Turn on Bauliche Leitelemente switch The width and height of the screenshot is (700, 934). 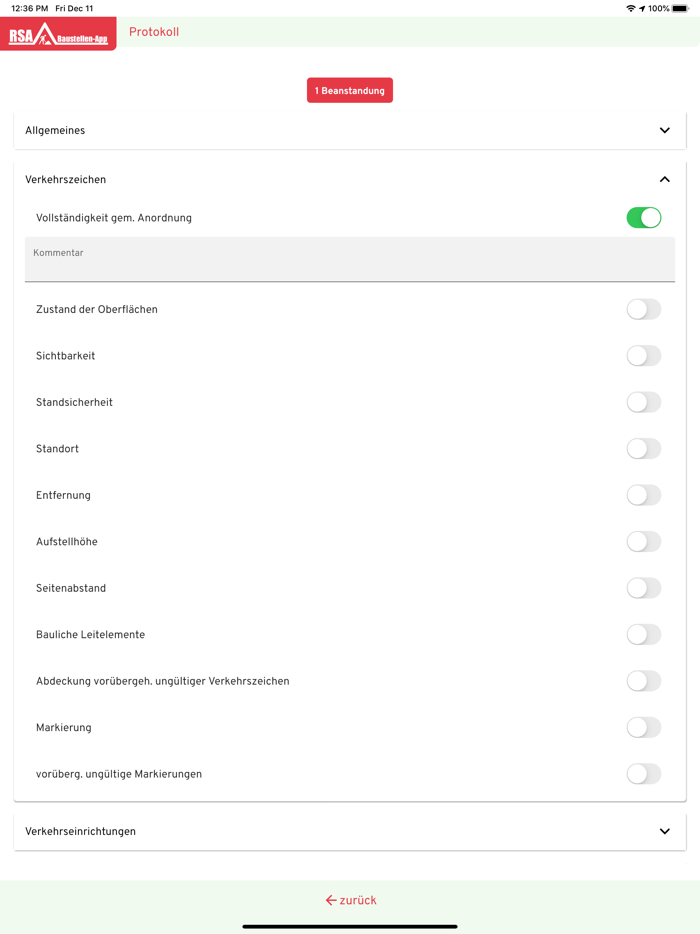click(644, 635)
